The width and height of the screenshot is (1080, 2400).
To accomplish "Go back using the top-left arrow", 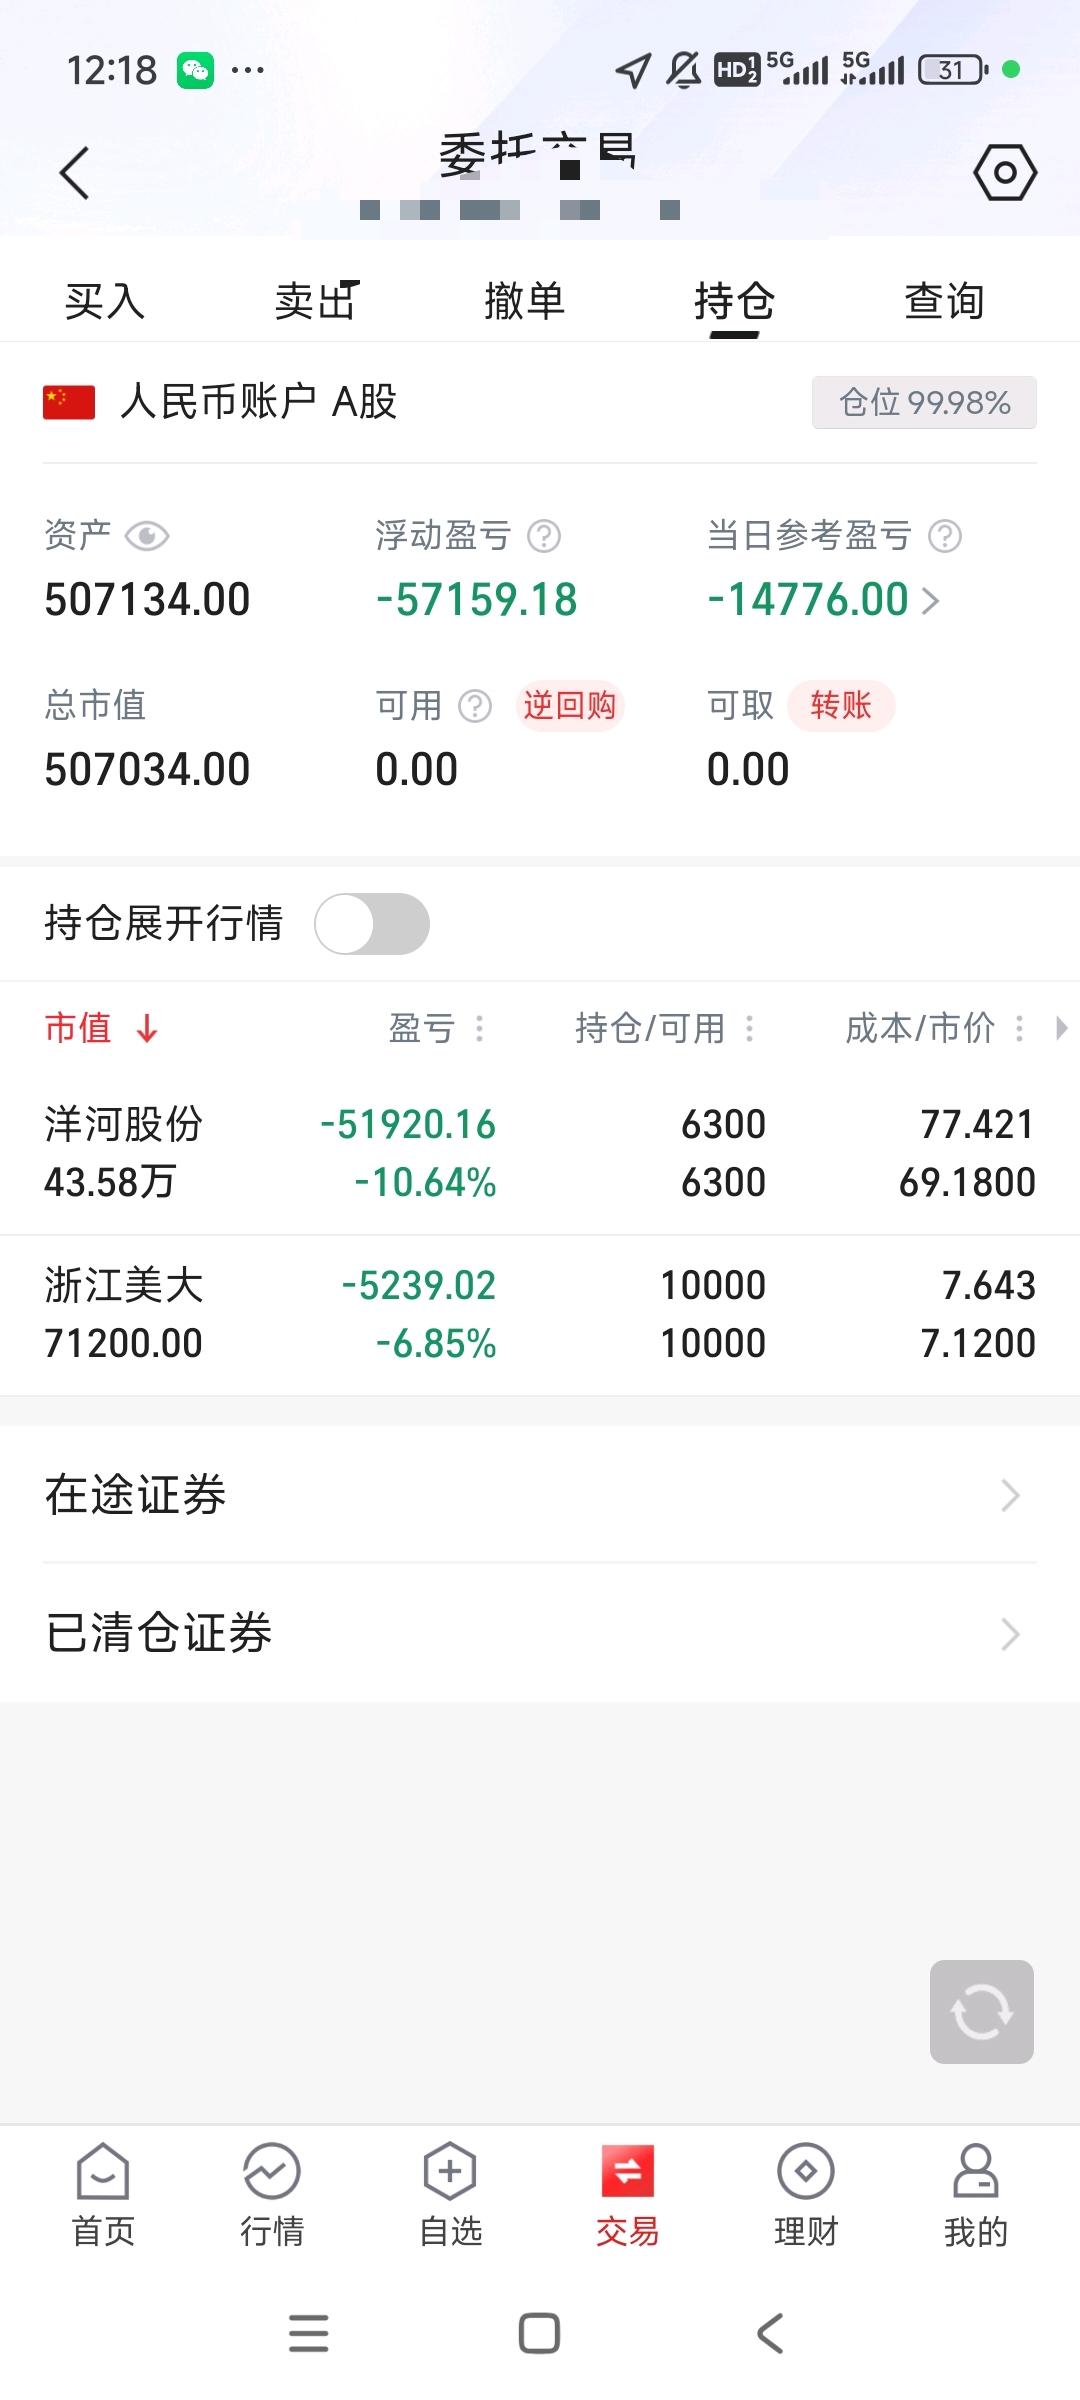I will click(75, 173).
